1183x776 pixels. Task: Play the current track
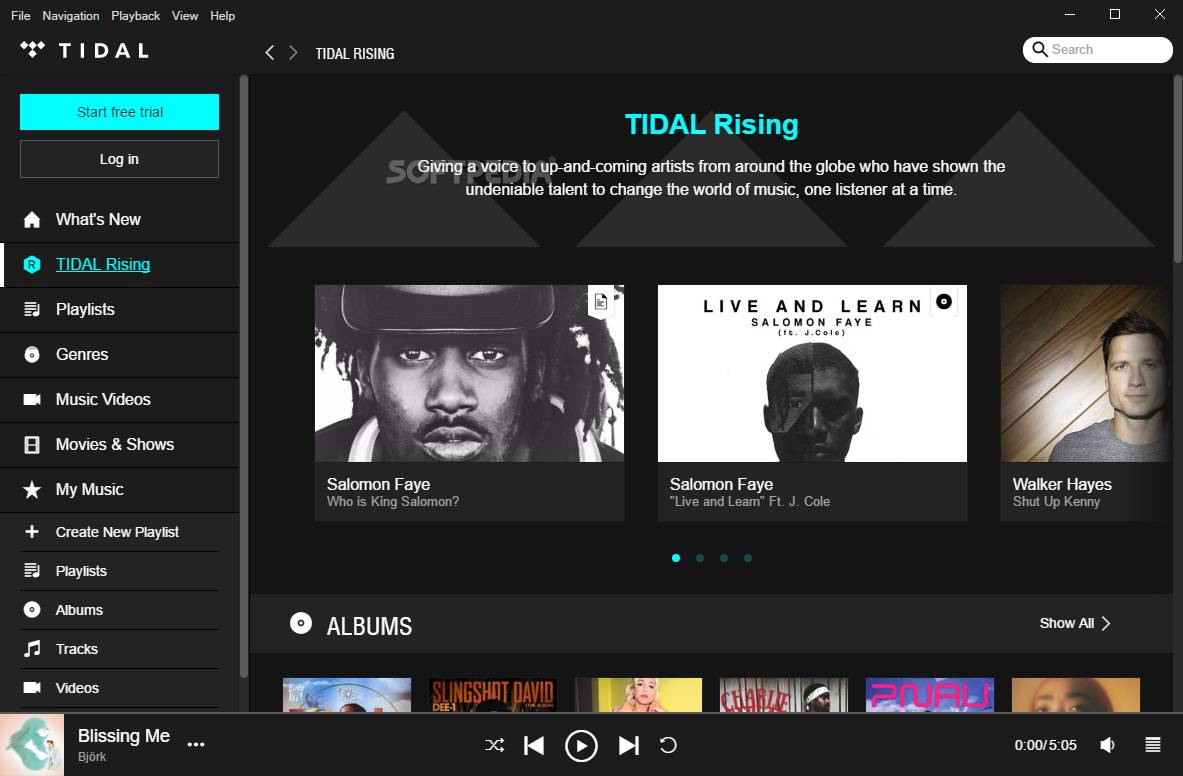[x=581, y=746]
